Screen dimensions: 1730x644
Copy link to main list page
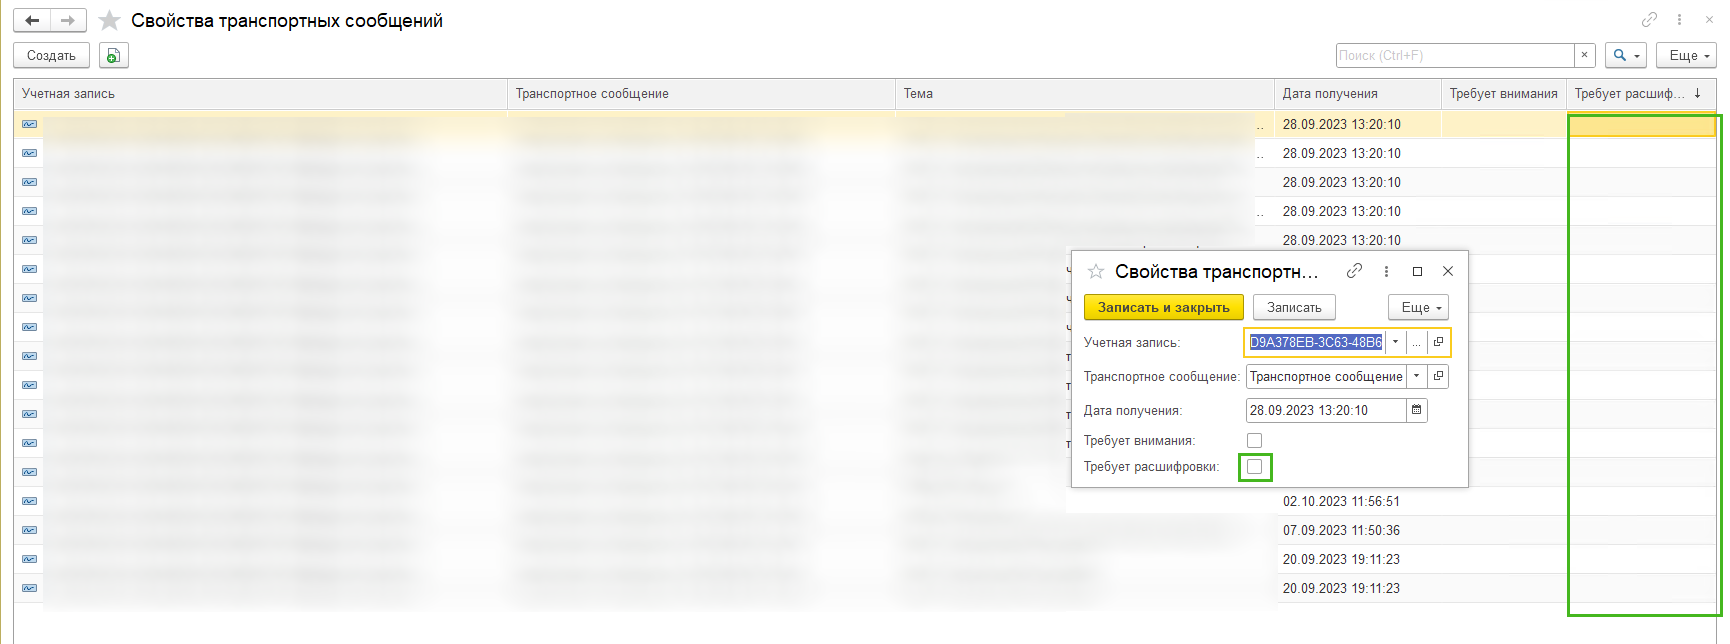click(x=1649, y=20)
